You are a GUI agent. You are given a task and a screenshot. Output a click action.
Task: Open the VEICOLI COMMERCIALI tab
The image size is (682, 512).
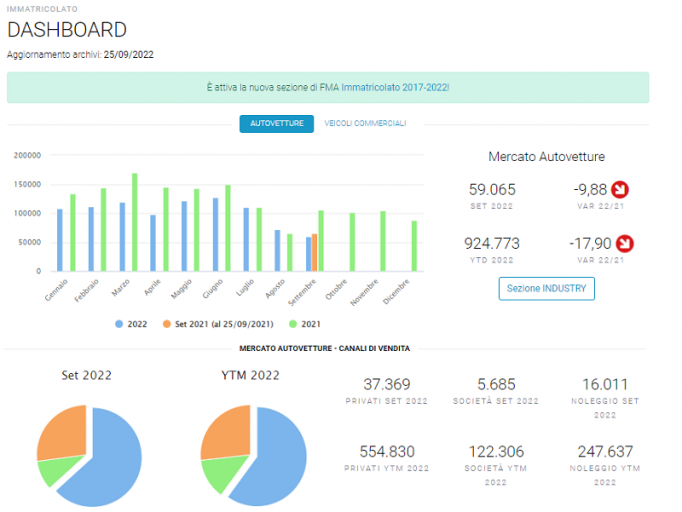365,124
